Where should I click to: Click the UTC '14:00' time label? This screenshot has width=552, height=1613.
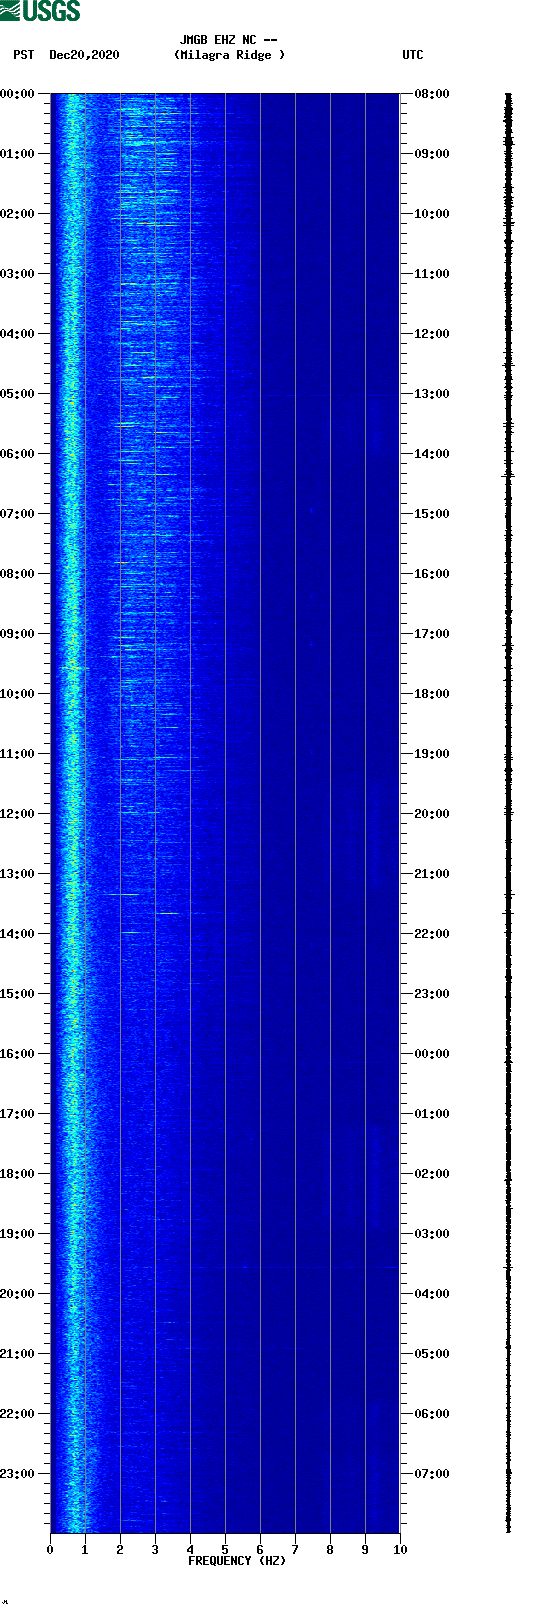pyautogui.click(x=431, y=454)
